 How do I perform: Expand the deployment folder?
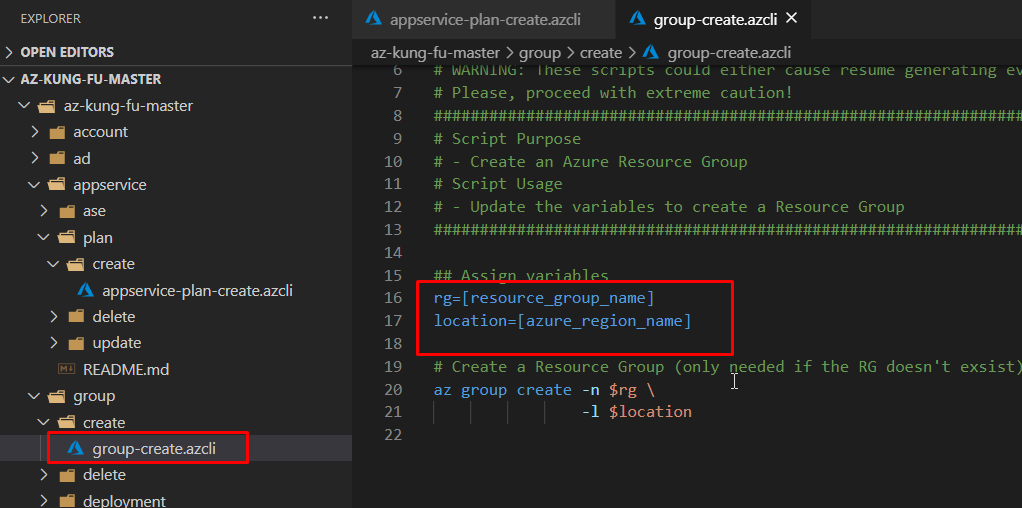pos(44,501)
